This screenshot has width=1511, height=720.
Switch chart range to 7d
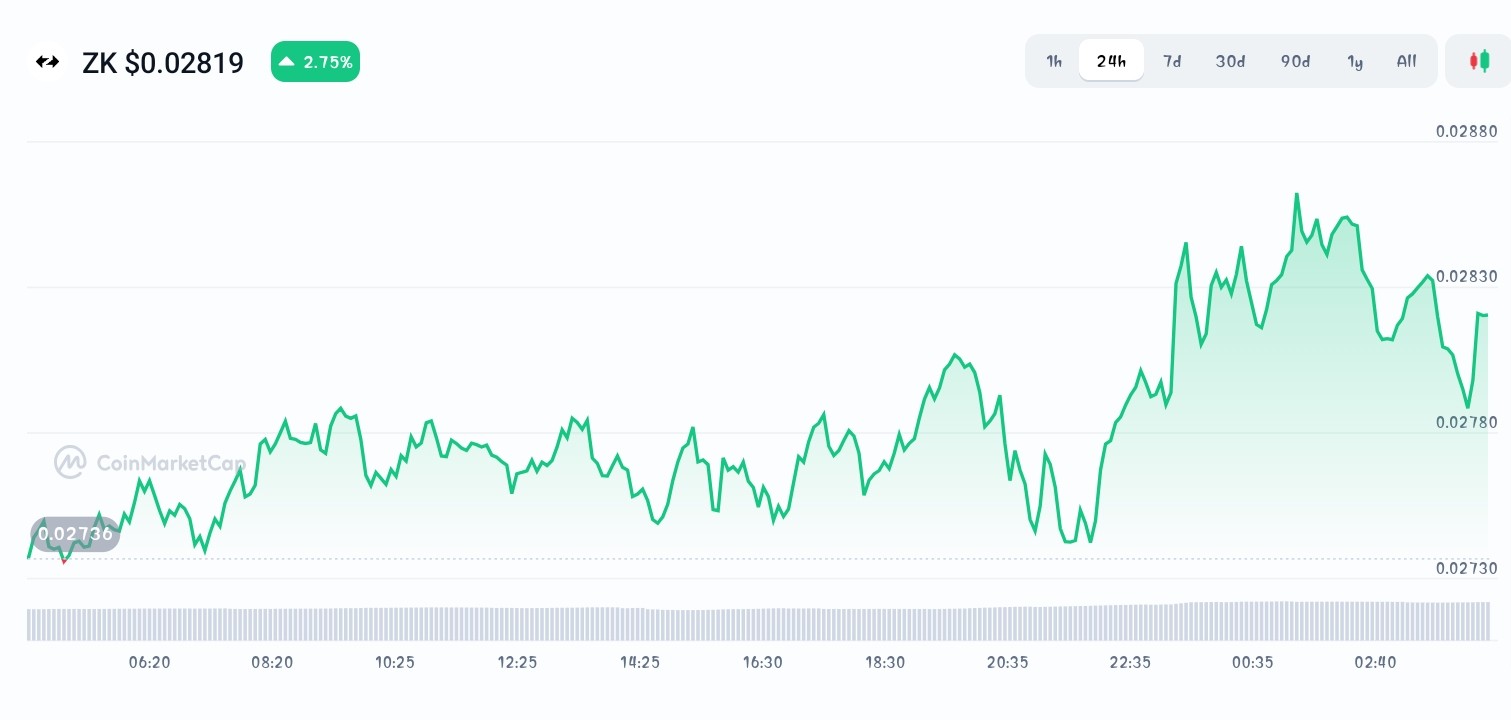click(1172, 61)
